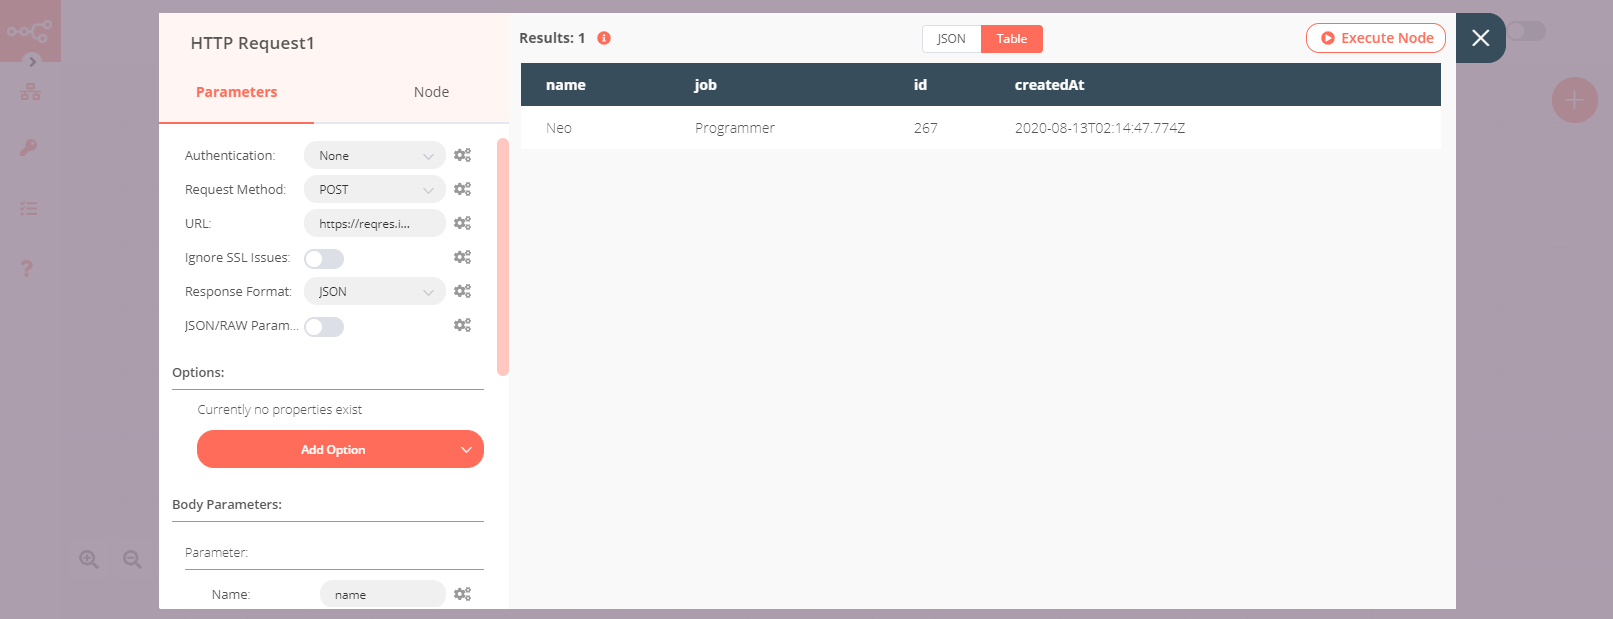Toggle JSON/RAW Parameters switch
1613x619 pixels.
(324, 327)
